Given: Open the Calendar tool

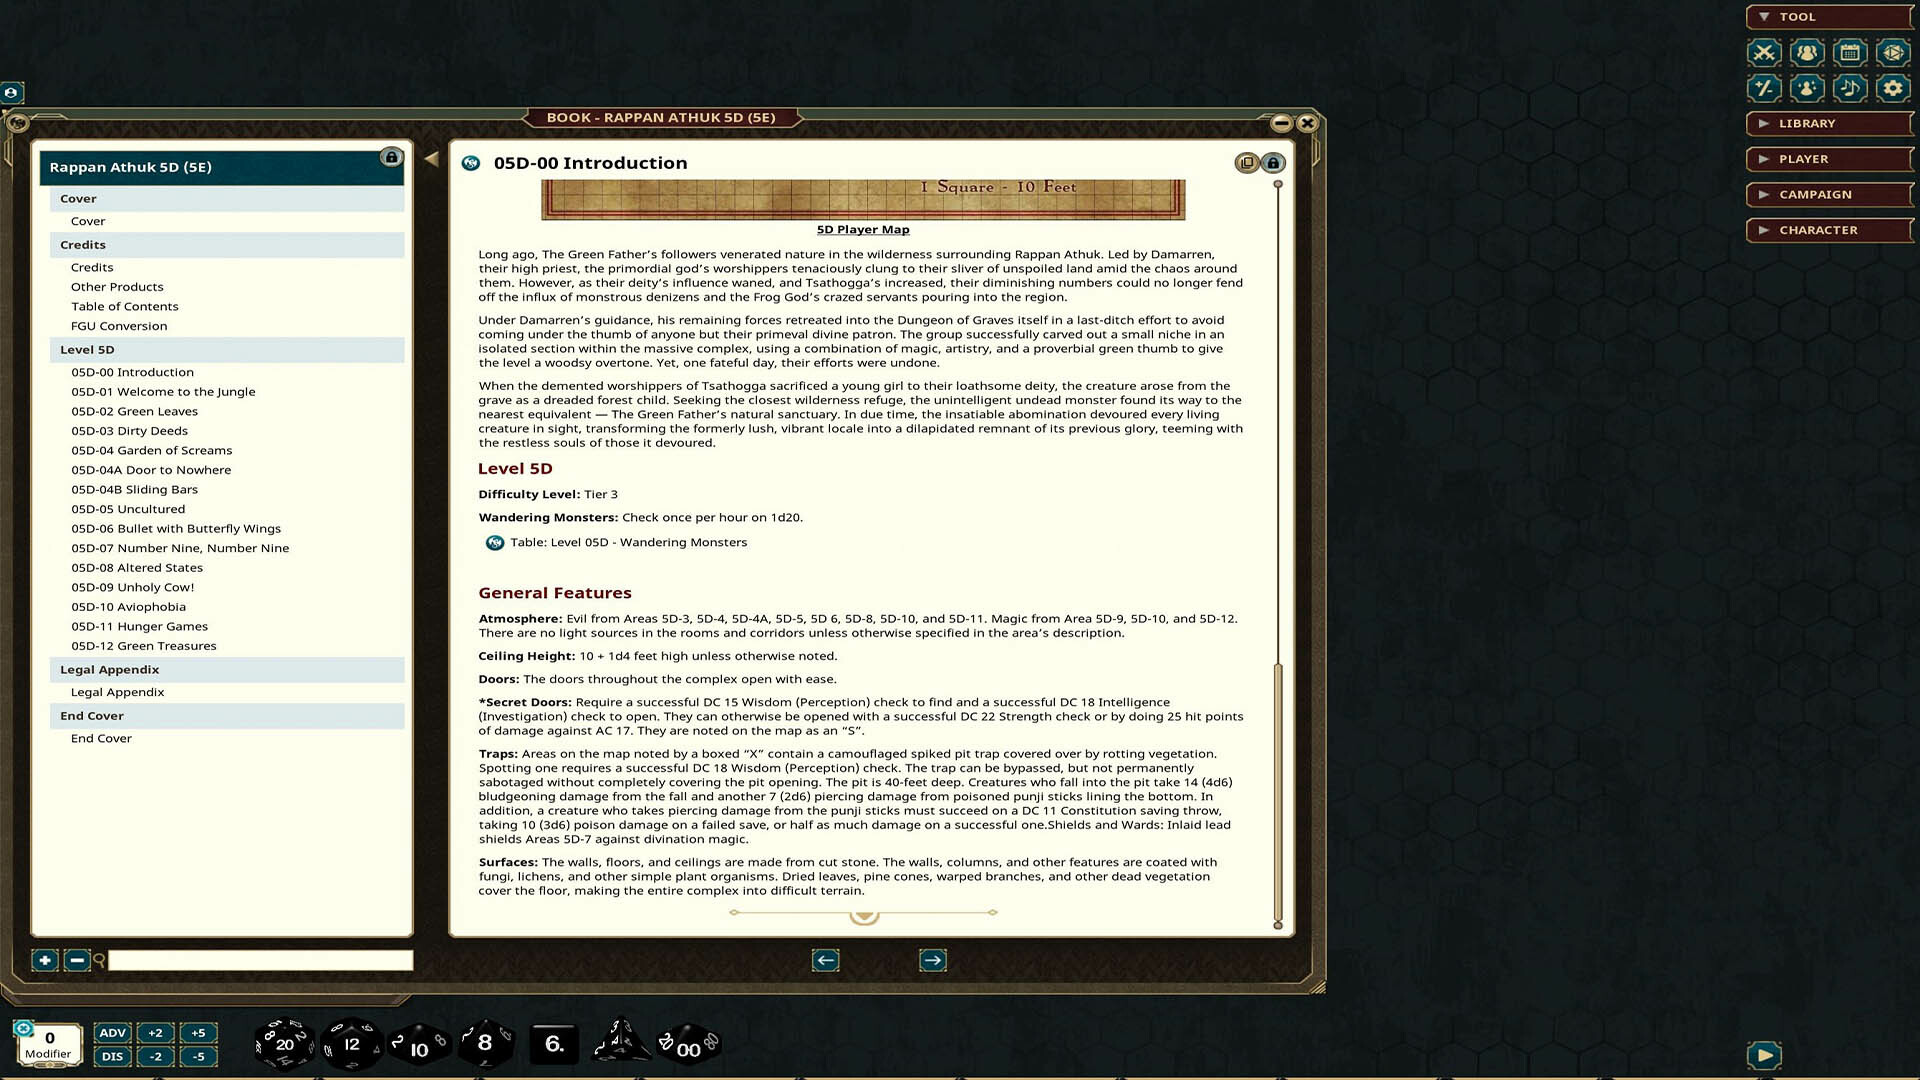Looking at the screenshot, I should 1850,53.
